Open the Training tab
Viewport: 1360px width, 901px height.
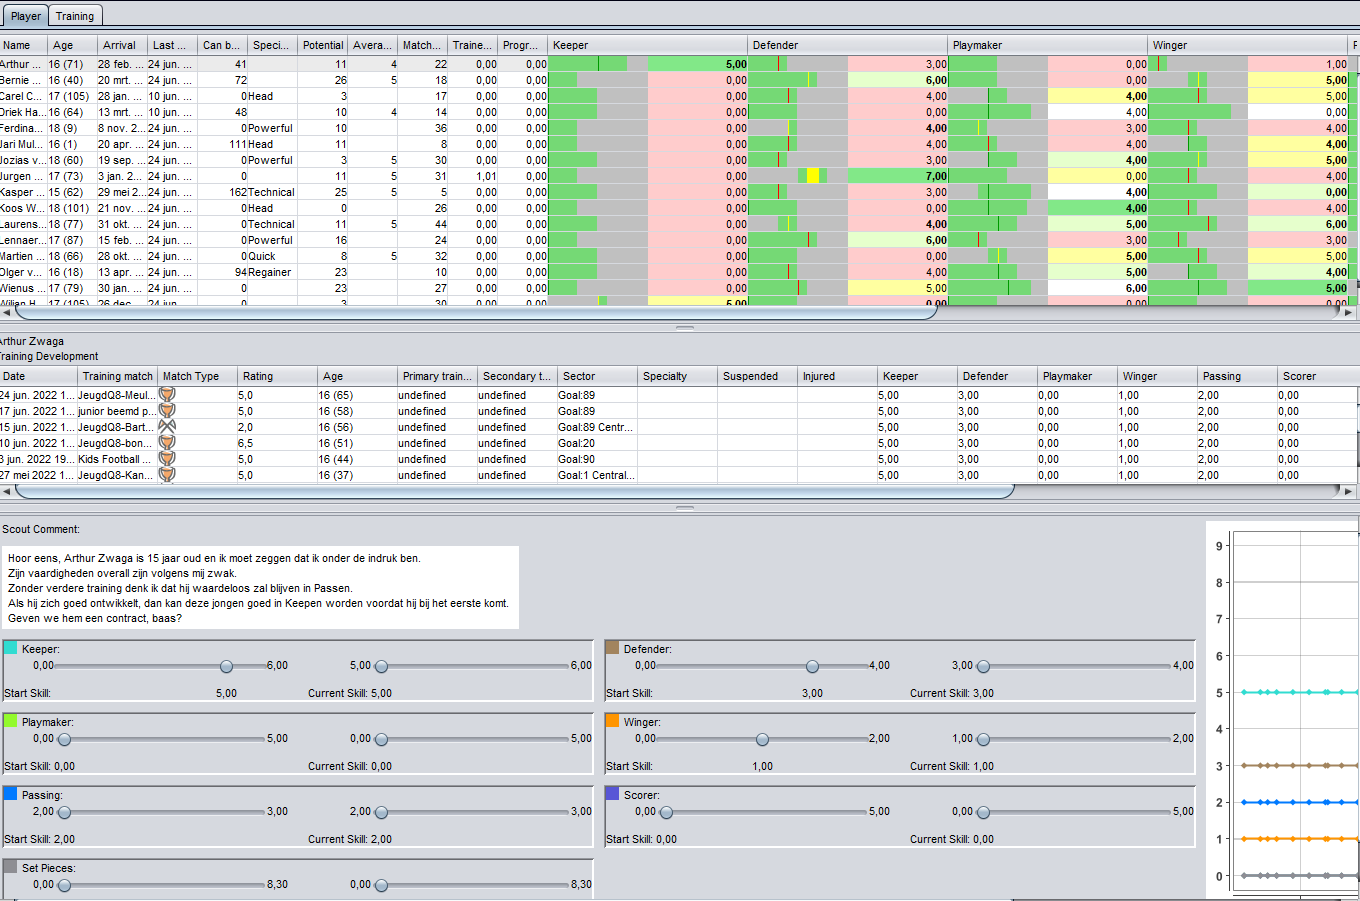pos(75,16)
